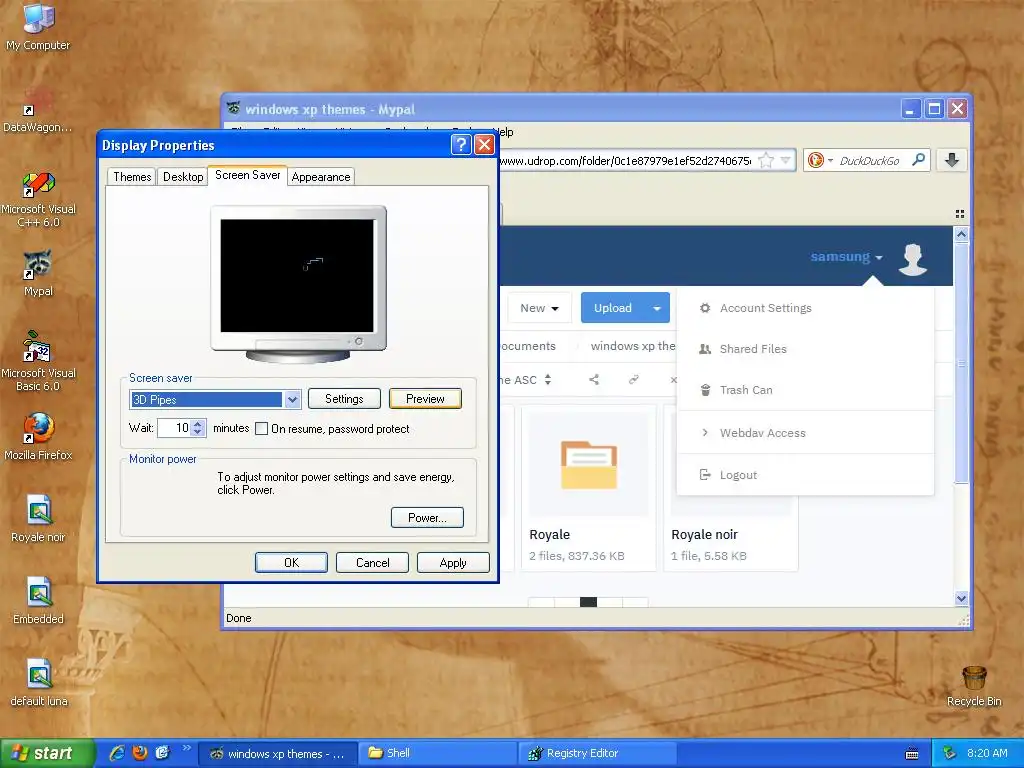Switch to Registry Editor taskbar window

[598, 753]
